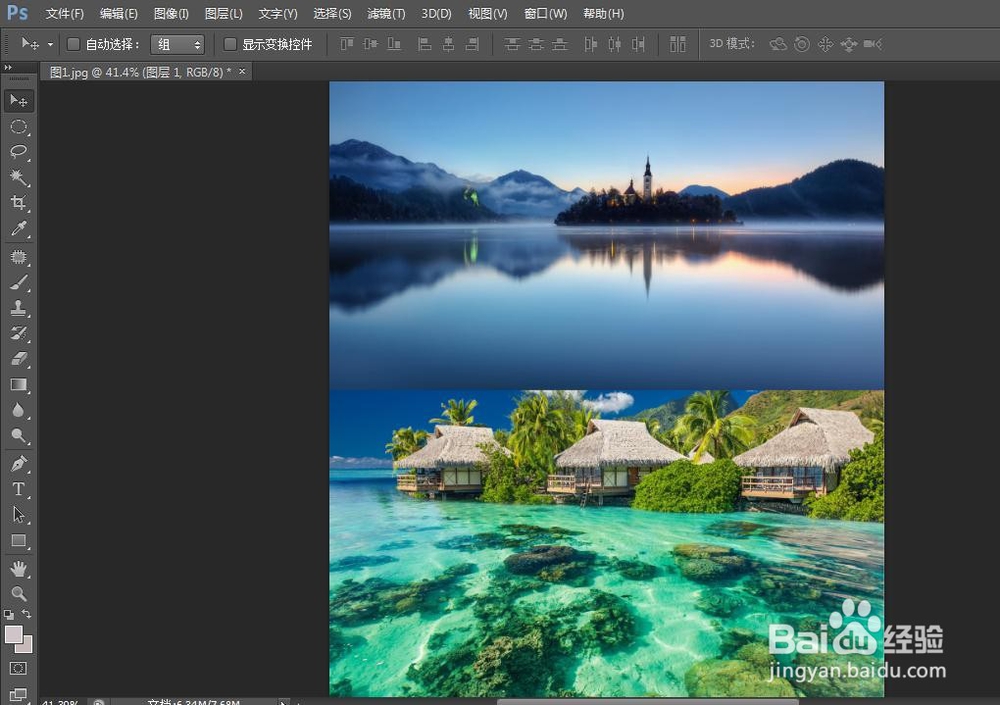Swap foreground and background colors

(x=27, y=614)
